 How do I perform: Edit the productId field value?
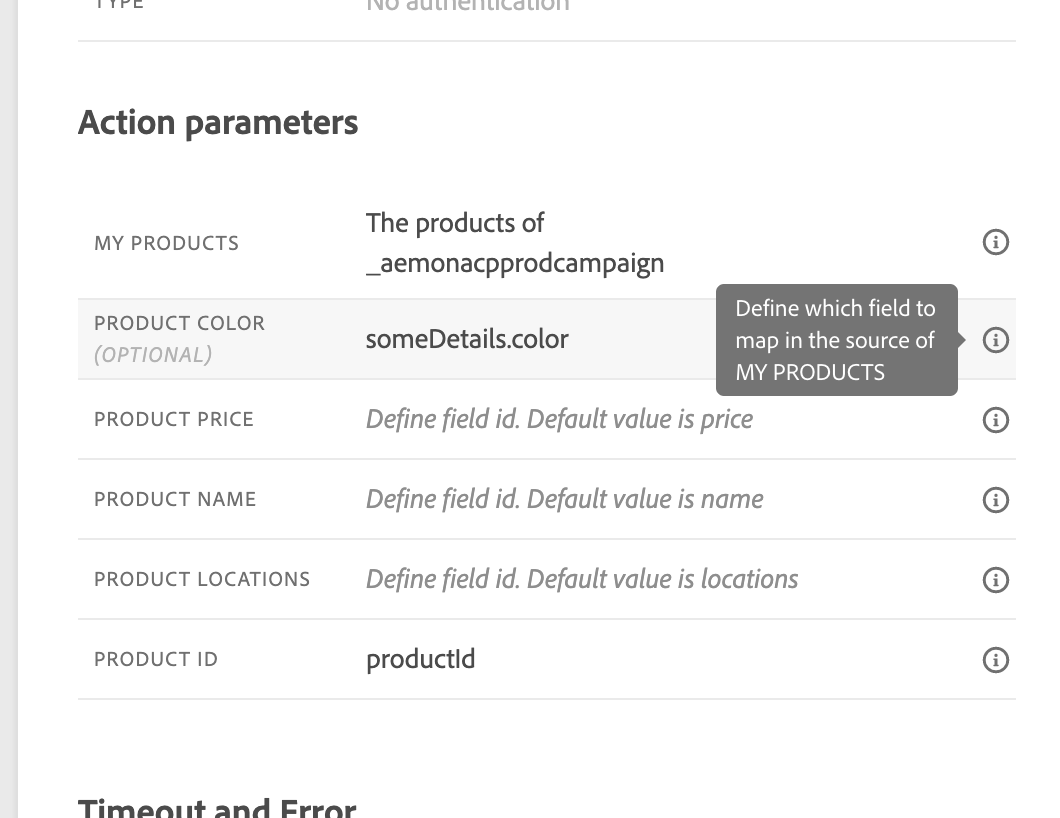(x=420, y=659)
